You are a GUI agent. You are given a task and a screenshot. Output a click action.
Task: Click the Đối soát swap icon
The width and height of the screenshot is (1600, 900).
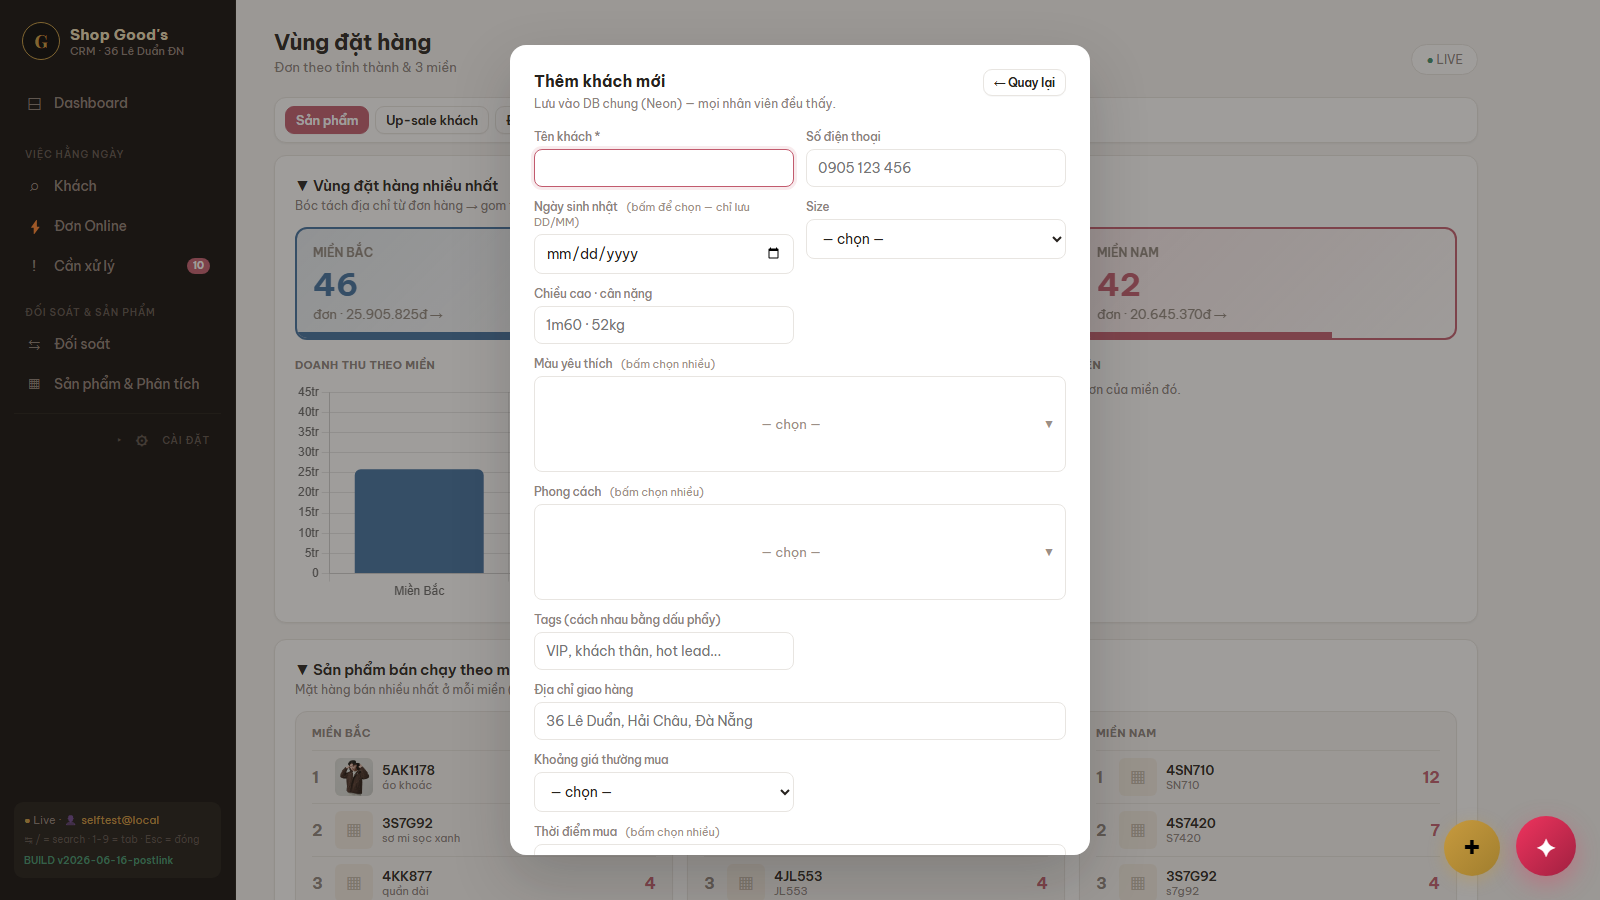[x=35, y=345]
